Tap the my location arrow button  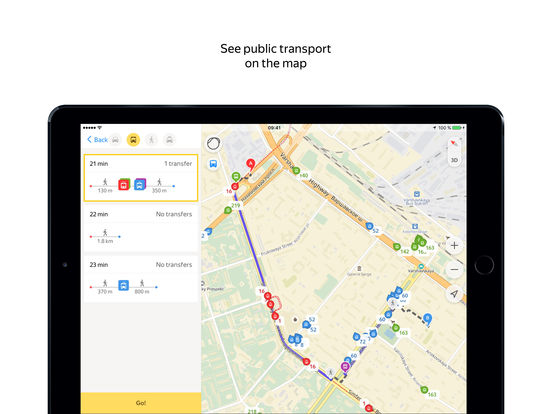pos(454,294)
